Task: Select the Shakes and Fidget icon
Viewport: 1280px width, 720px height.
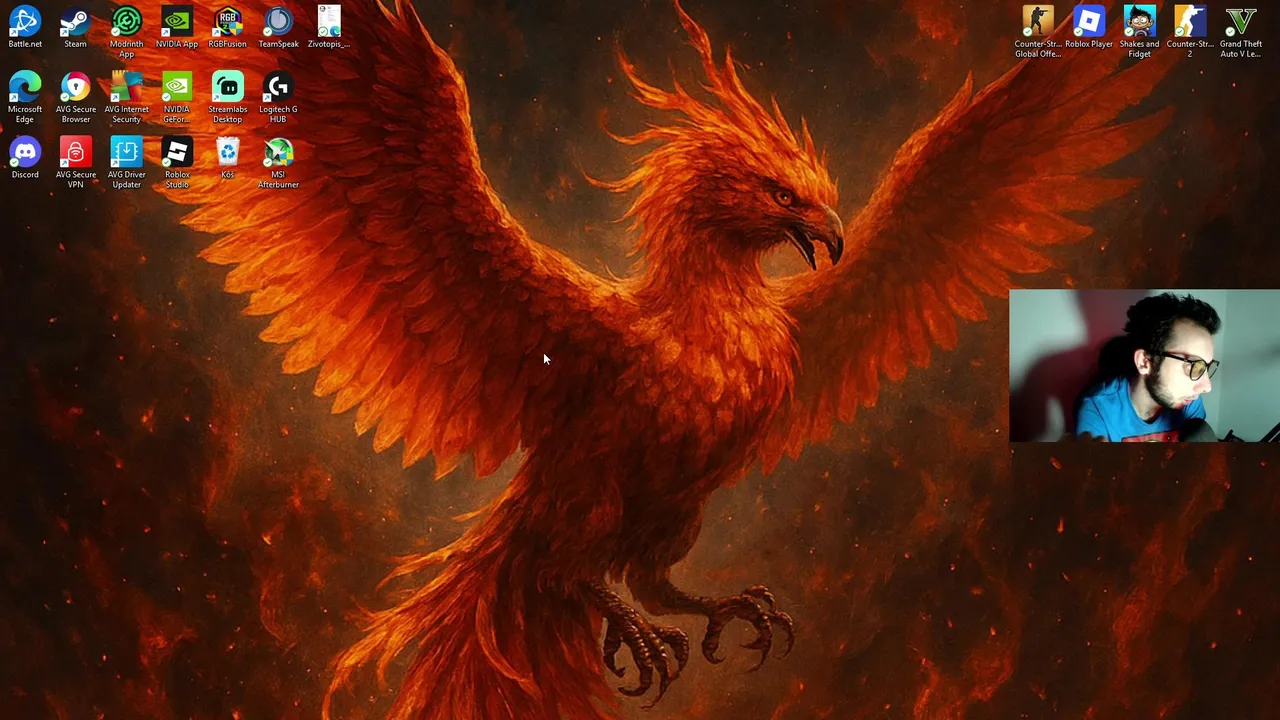Action: pos(1139,32)
